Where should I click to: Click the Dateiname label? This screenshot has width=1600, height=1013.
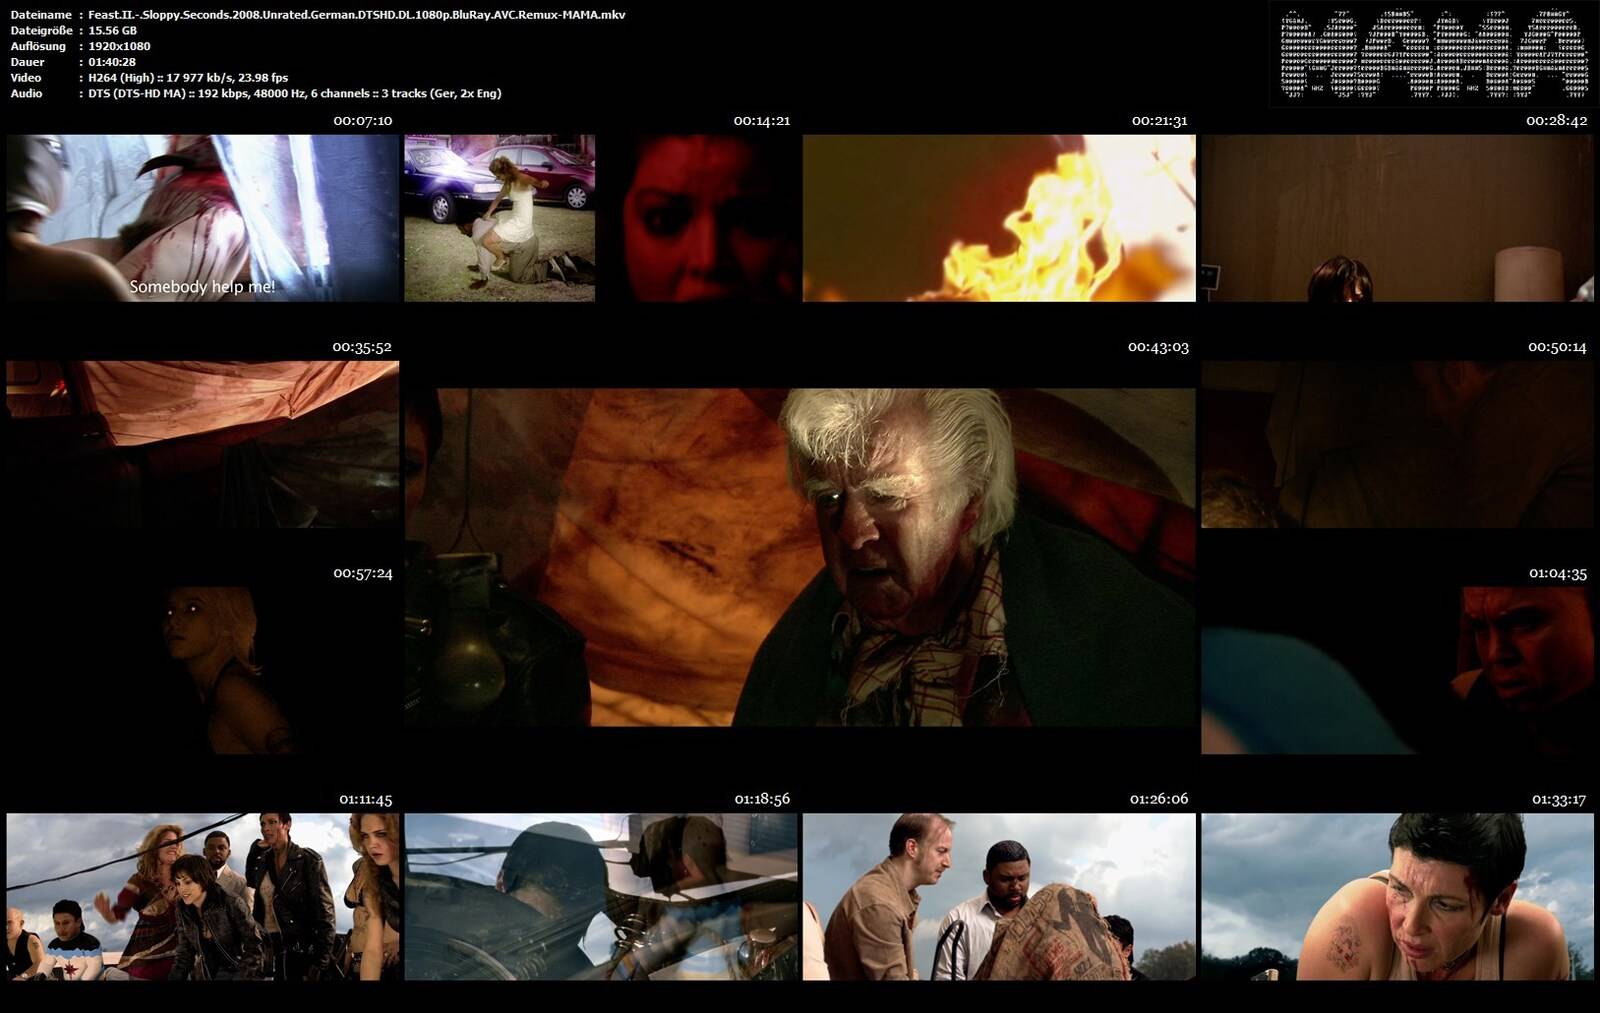pos(41,15)
